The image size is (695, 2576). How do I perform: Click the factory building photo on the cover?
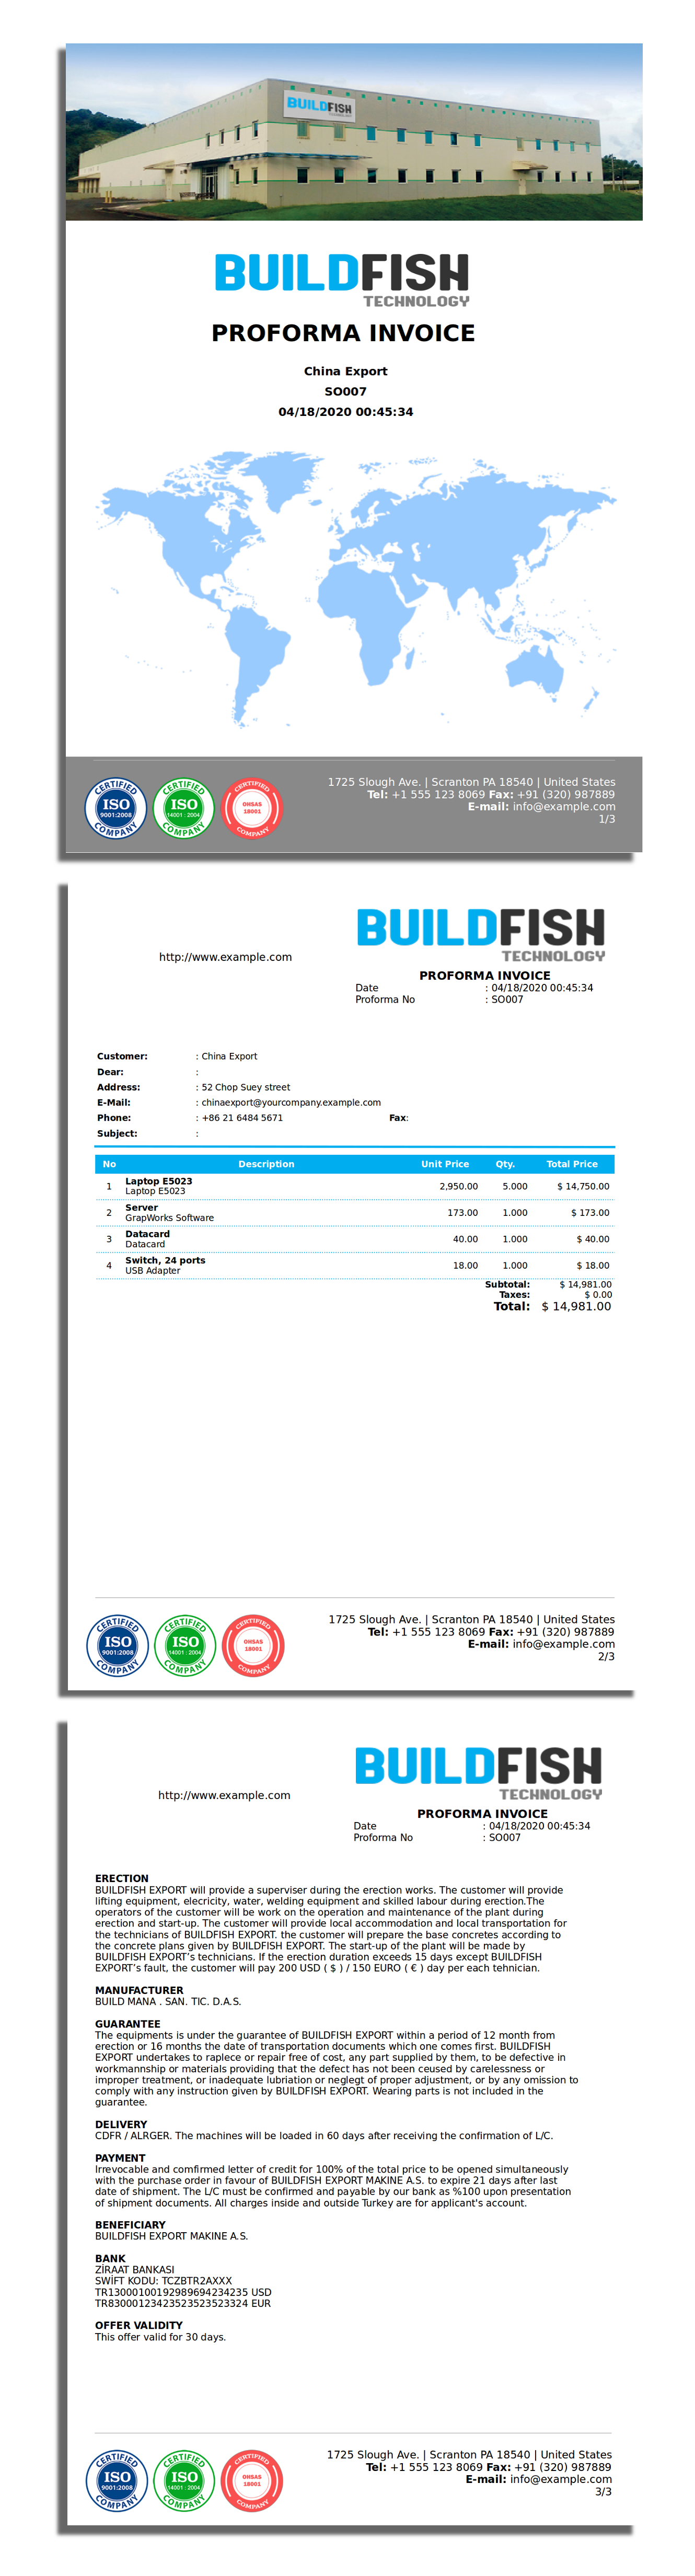tap(354, 131)
